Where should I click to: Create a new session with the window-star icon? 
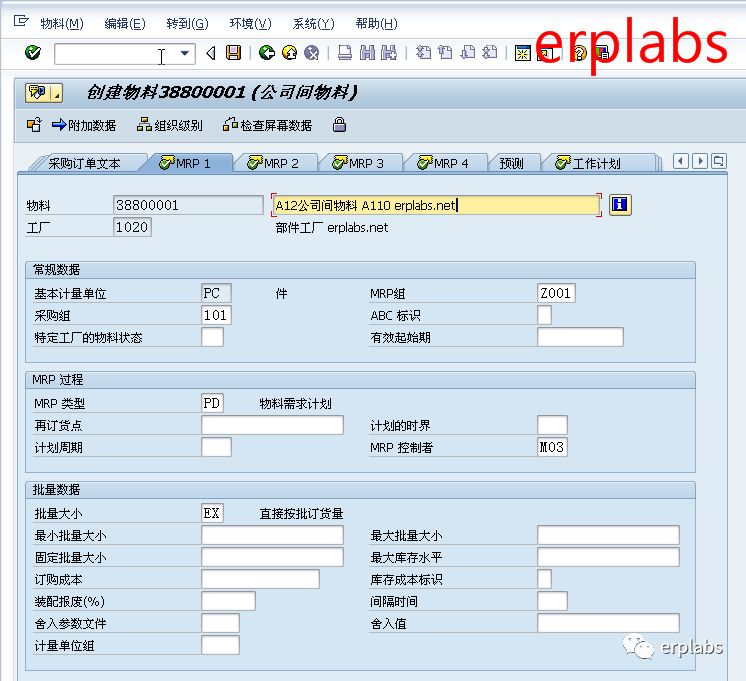tap(522, 52)
